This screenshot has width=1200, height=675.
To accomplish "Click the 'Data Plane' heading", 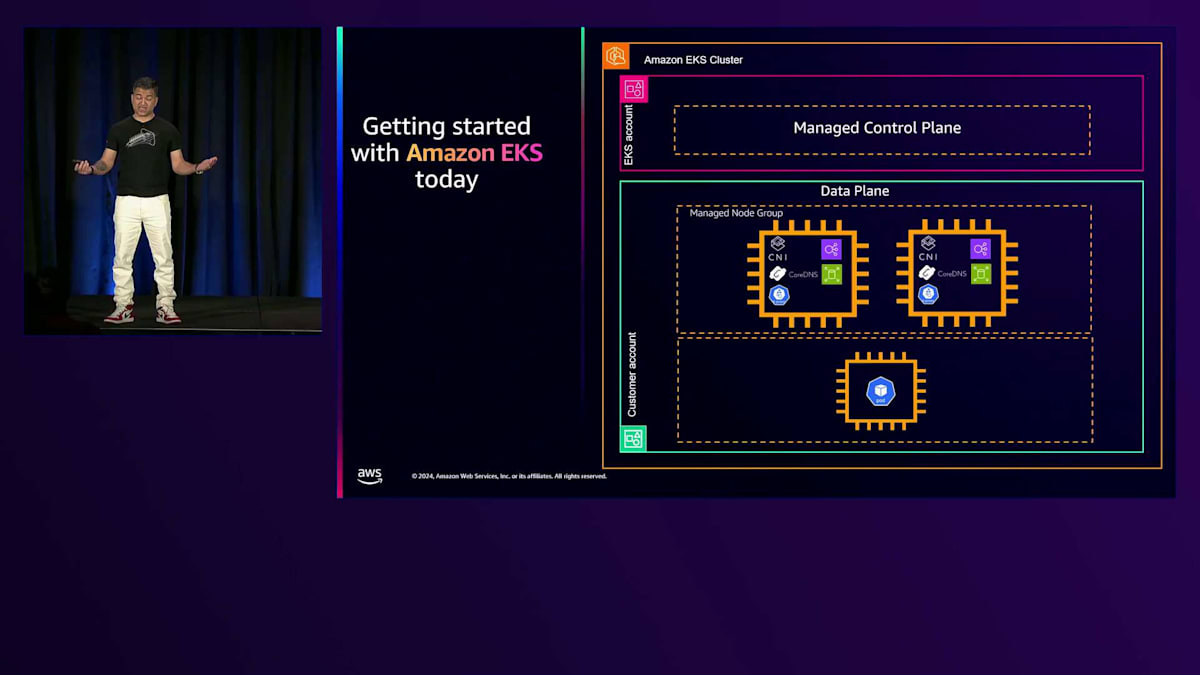I will 855,191.
